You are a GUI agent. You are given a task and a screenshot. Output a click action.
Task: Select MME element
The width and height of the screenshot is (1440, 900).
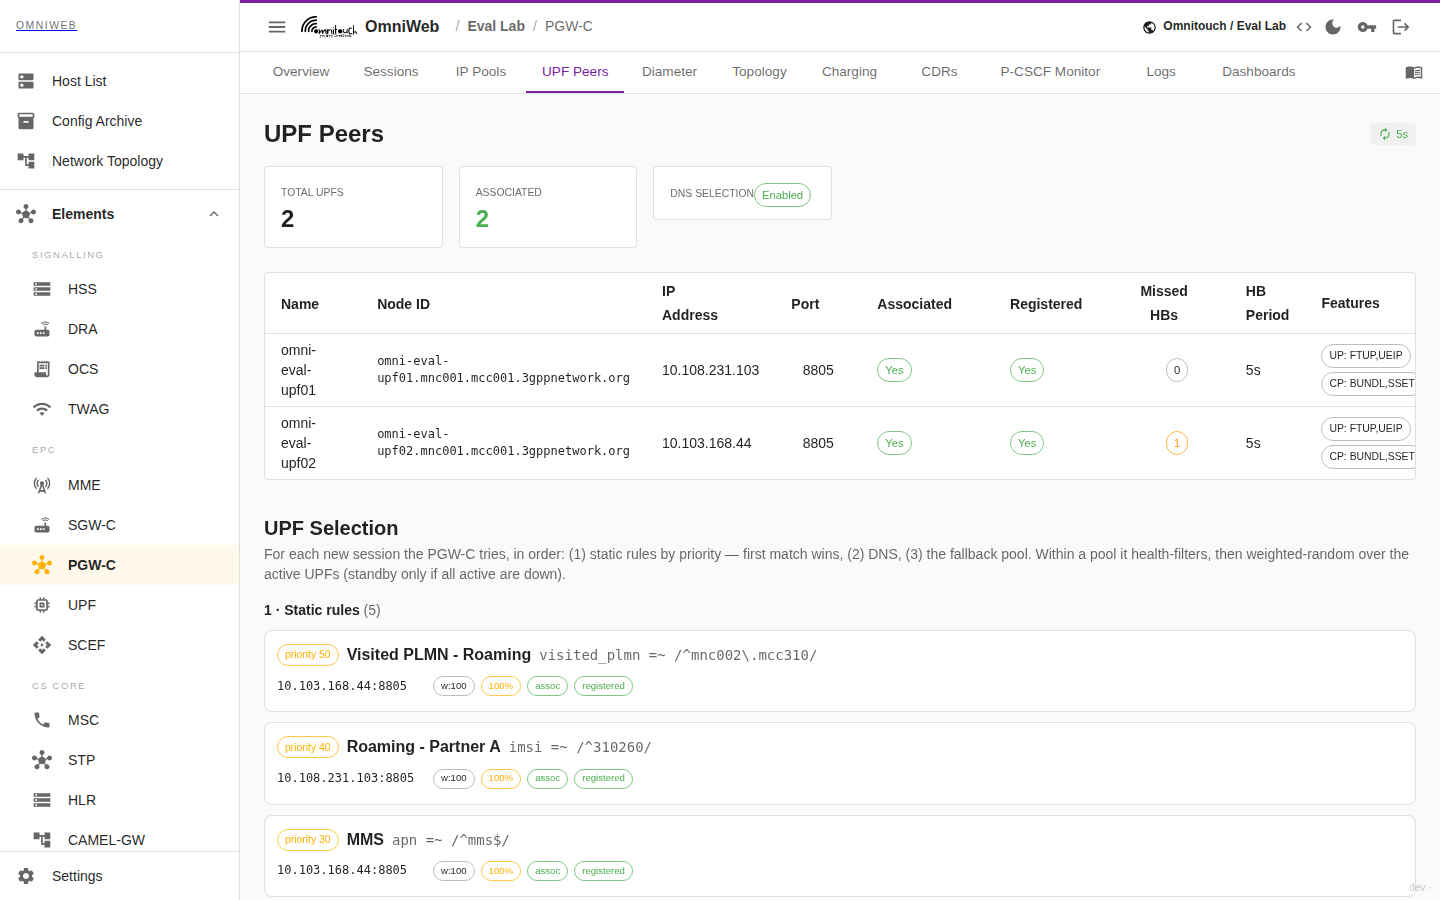tap(120, 485)
